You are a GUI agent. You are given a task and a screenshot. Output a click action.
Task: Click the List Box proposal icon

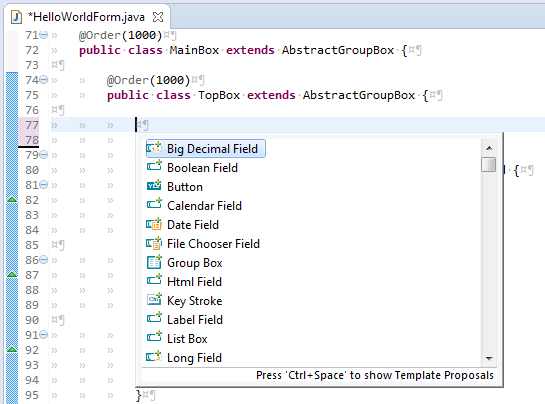(154, 338)
